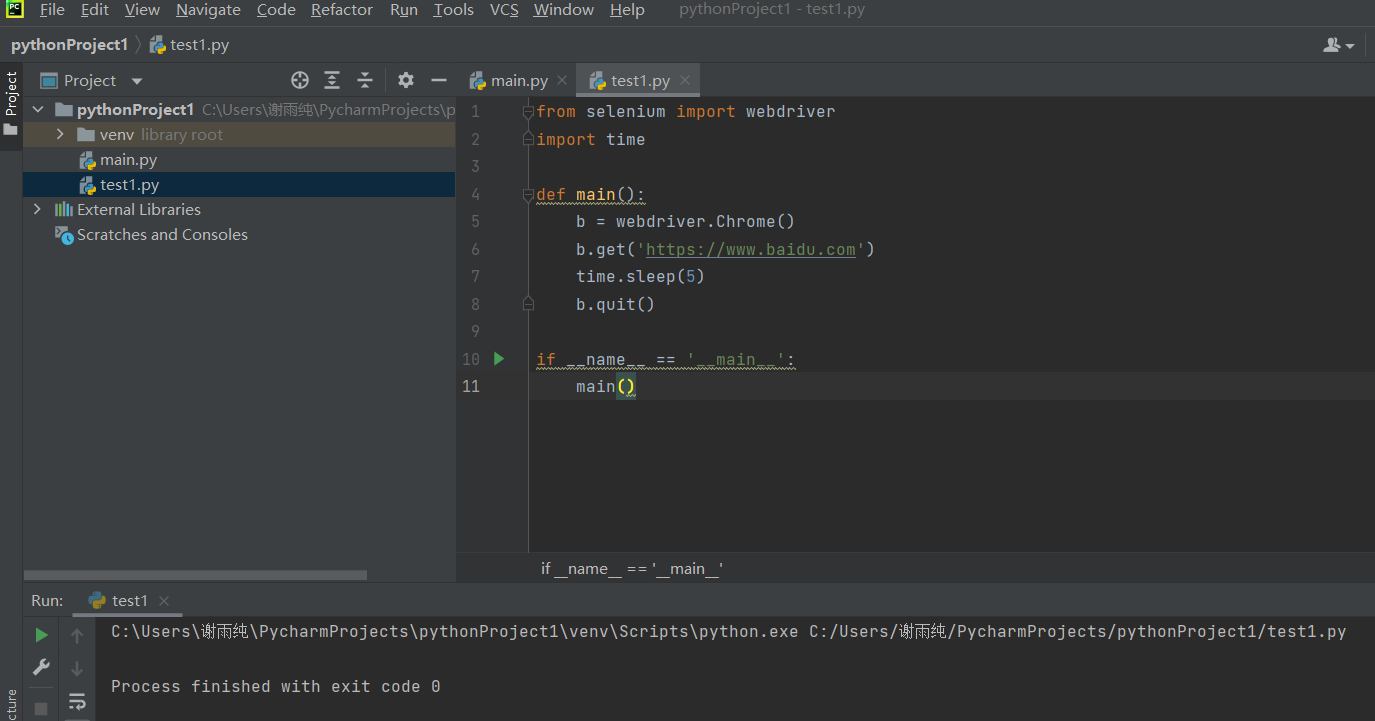
Task: Click the 'webdriver.Chrome()' code on line 5
Action: coord(705,221)
